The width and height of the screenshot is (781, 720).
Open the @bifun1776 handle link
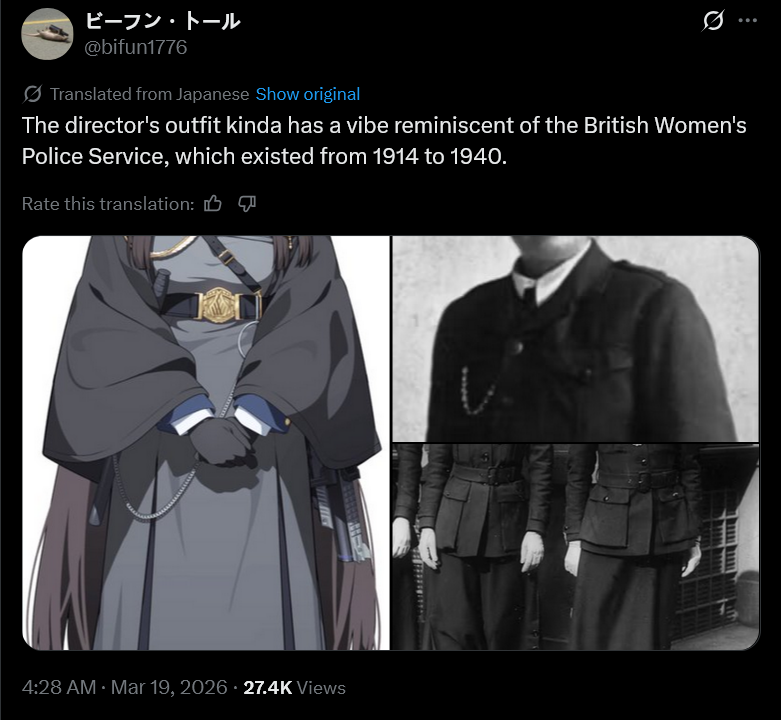(135, 47)
